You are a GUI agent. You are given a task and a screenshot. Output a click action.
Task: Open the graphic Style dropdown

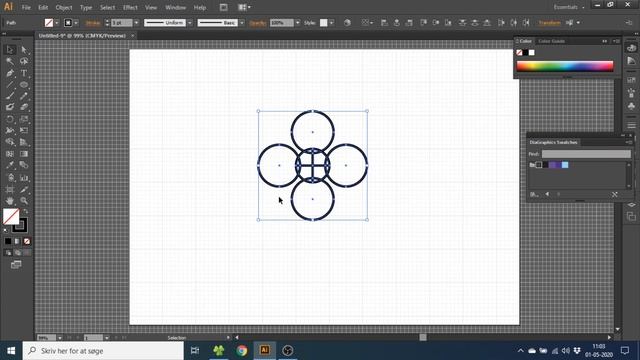[331, 23]
